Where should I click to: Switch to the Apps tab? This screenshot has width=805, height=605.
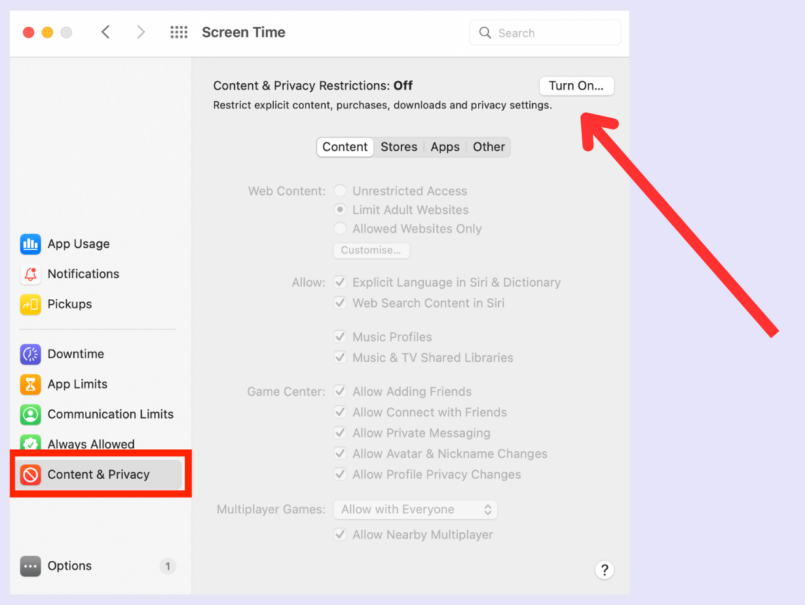[x=444, y=147]
